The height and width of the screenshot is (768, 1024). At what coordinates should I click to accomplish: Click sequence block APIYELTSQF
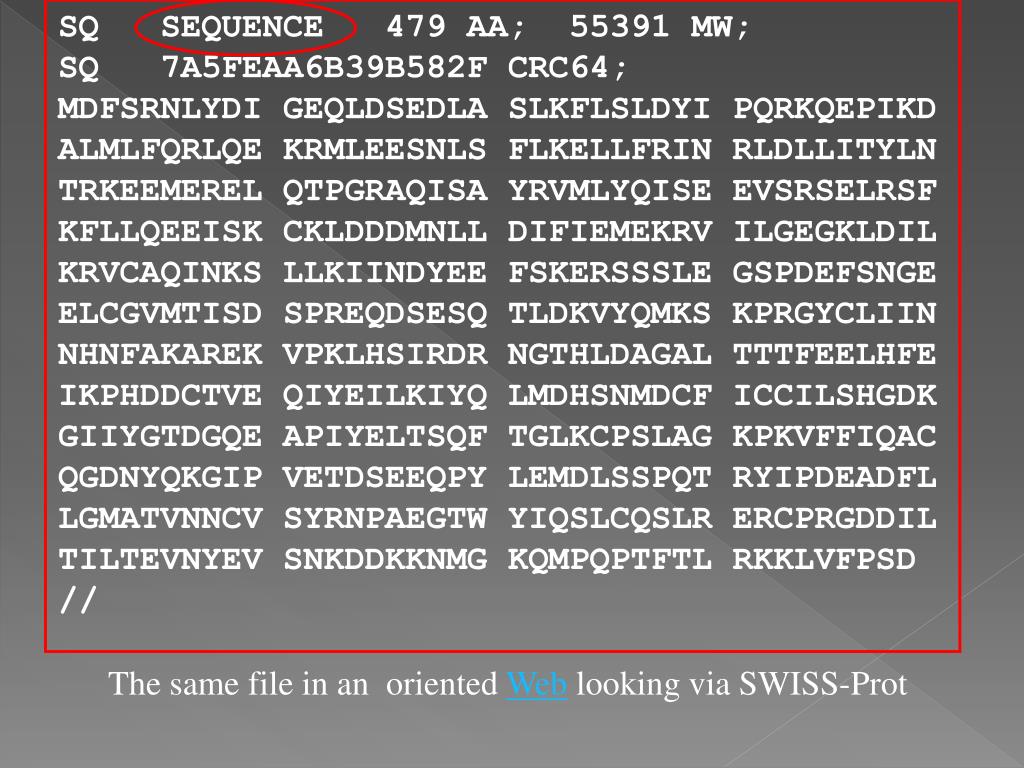pyautogui.click(x=385, y=436)
